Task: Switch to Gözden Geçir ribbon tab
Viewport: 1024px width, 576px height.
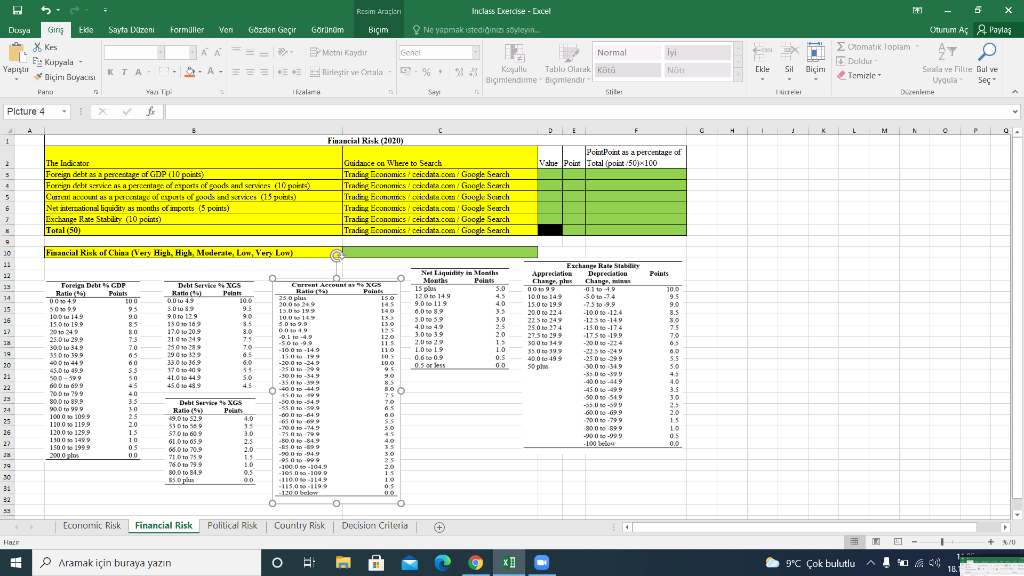Action: 272,30
